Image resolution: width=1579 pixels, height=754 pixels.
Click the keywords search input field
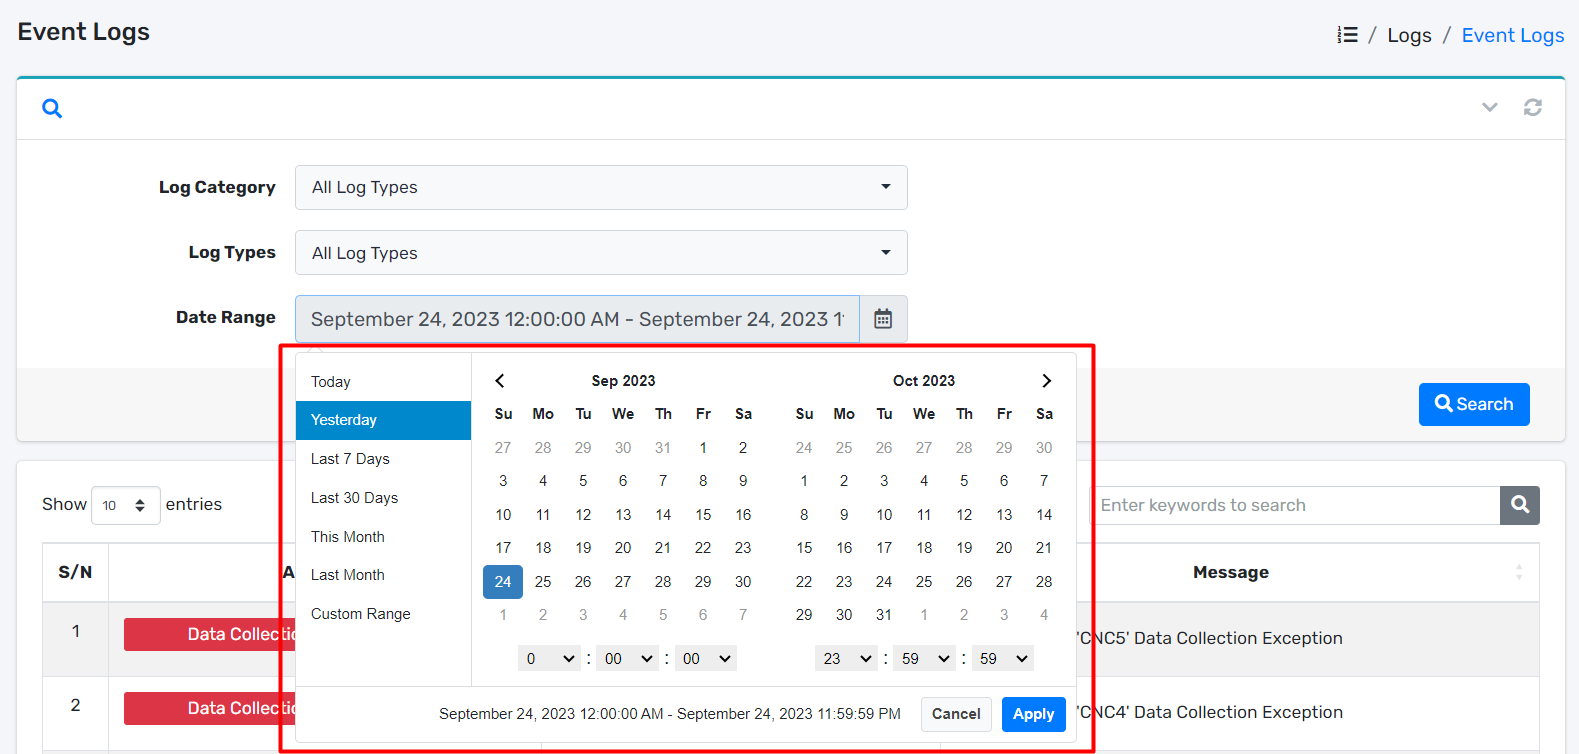(1296, 505)
